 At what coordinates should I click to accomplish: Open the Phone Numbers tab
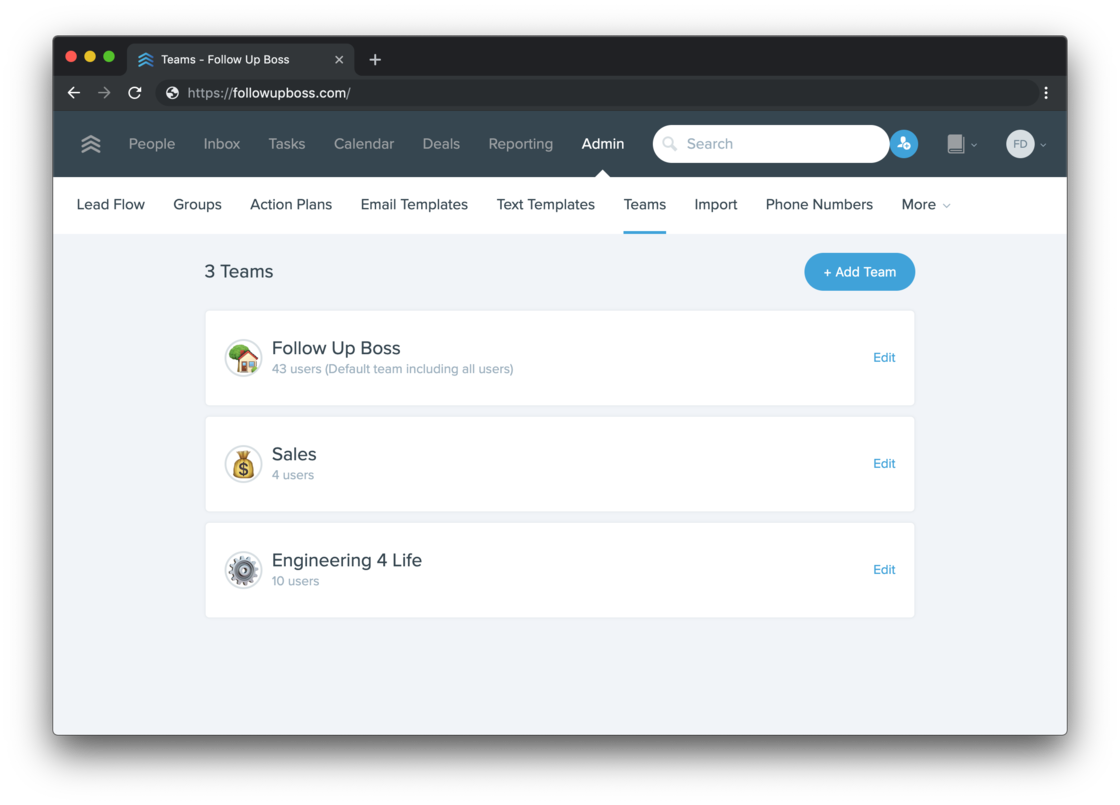point(819,205)
